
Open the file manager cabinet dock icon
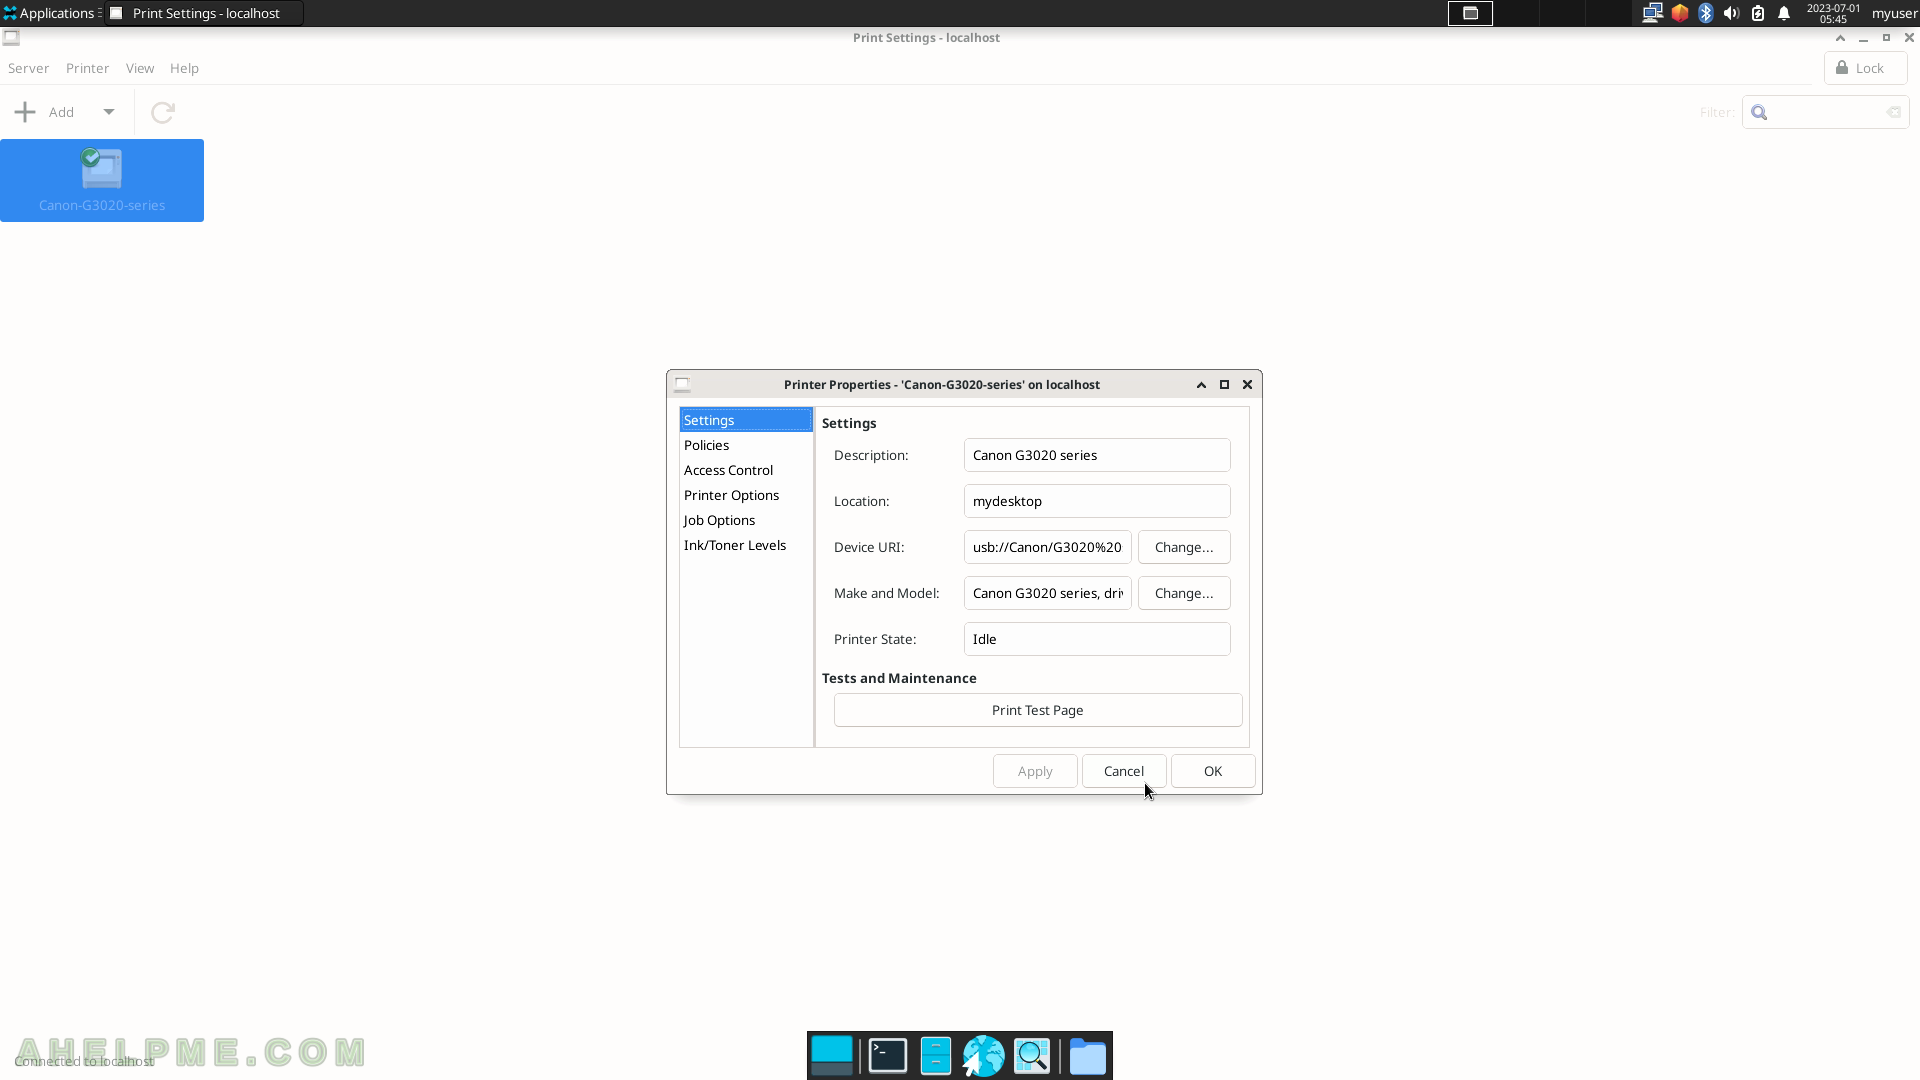point(935,1056)
